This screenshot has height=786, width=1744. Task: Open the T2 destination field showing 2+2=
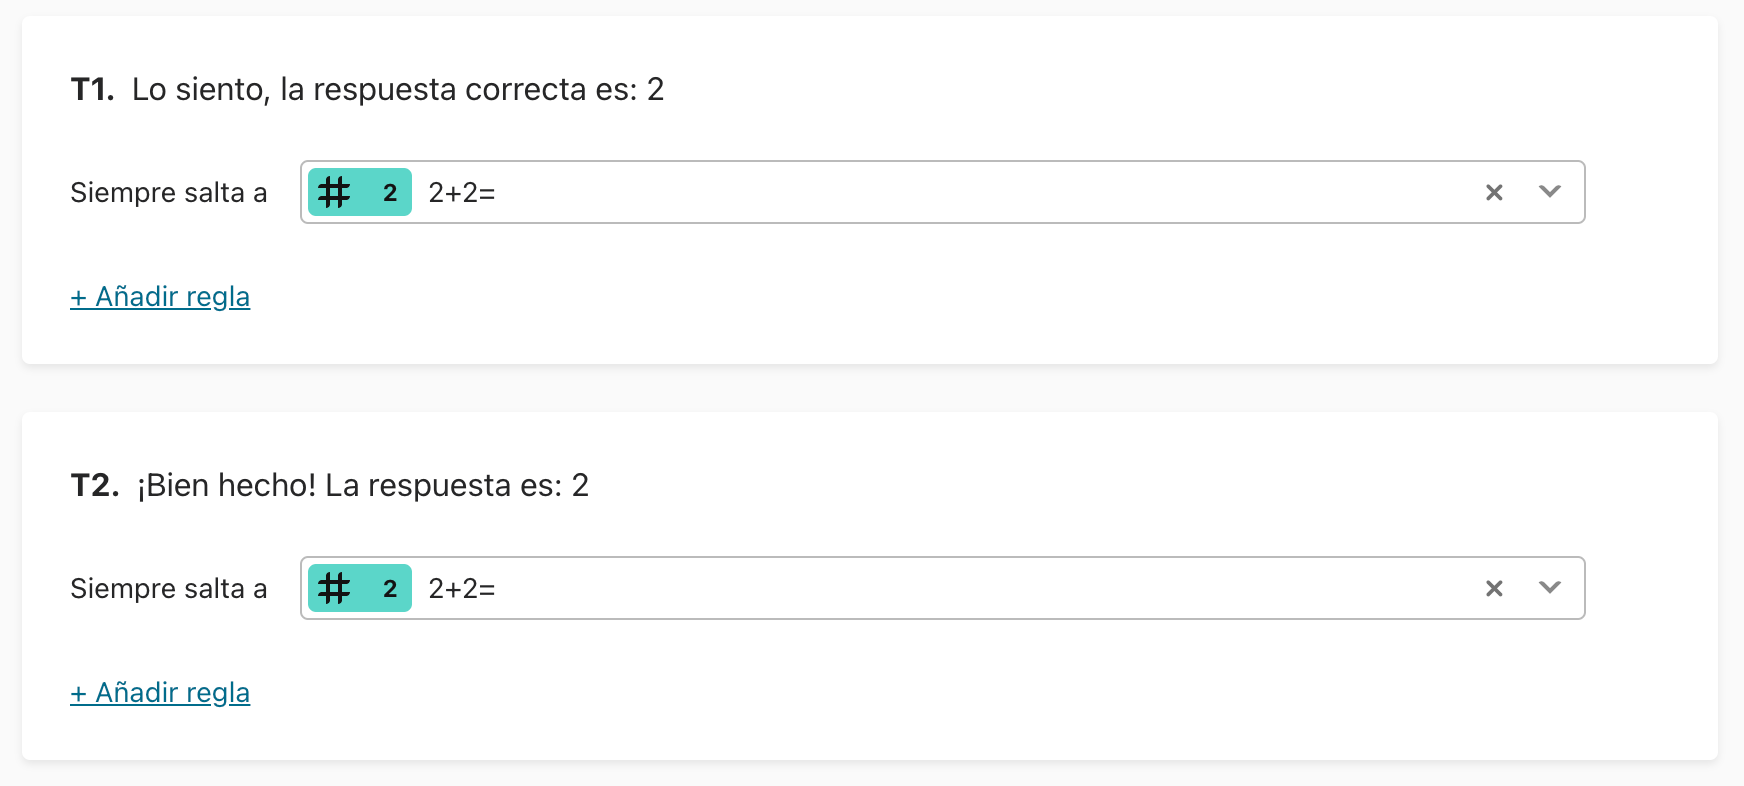(942, 588)
